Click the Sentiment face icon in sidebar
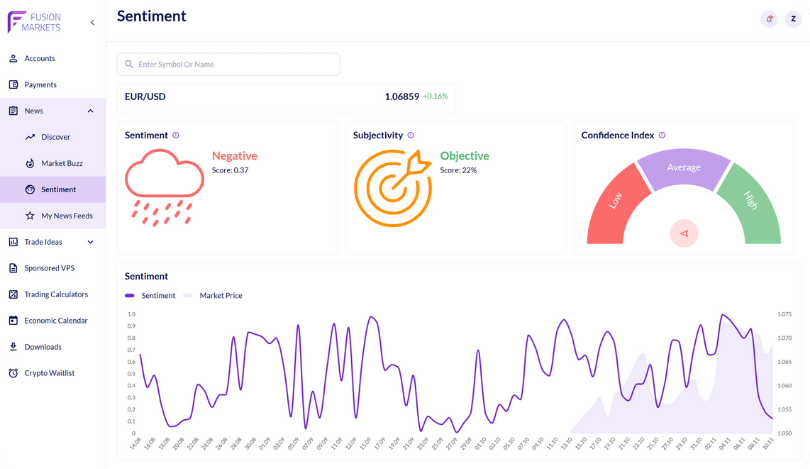 pyautogui.click(x=30, y=190)
